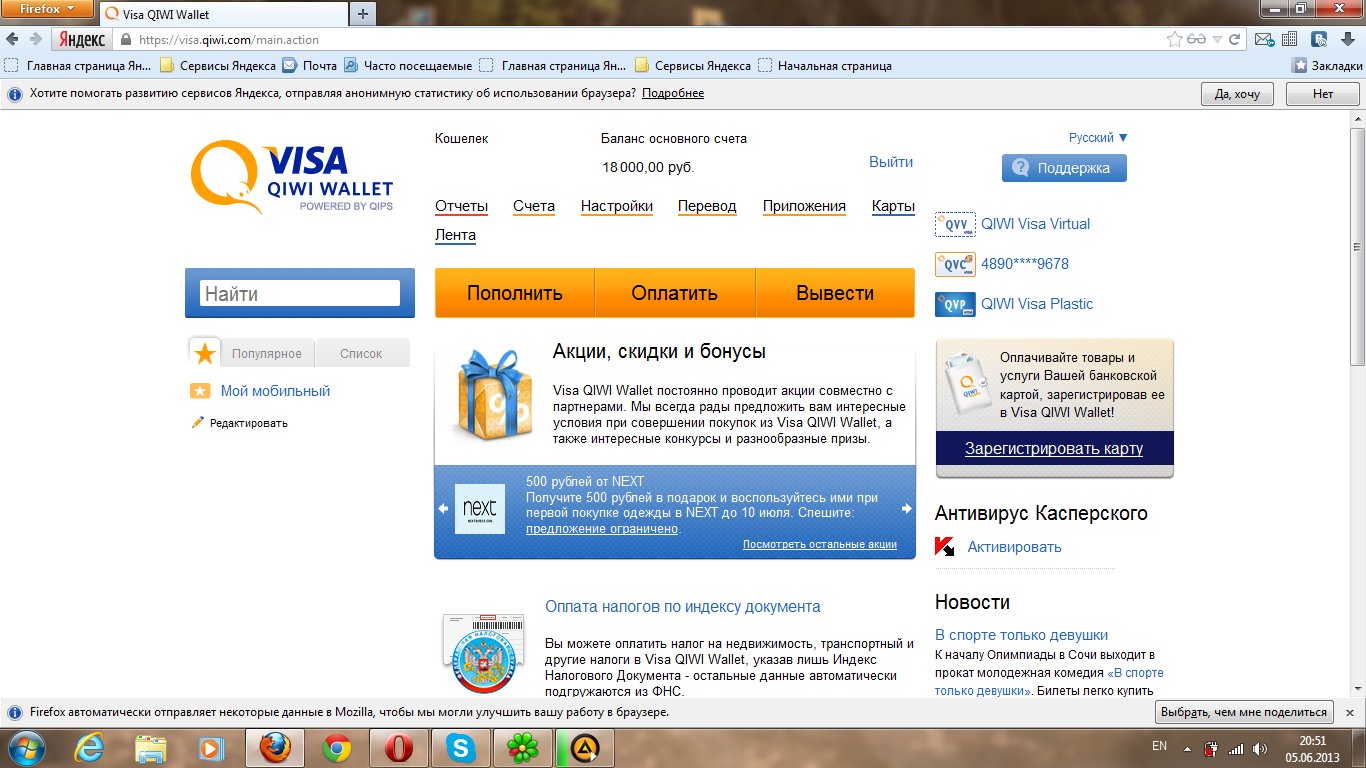Switch to the Список tab
Viewport: 1366px width, 768px height.
(x=362, y=354)
